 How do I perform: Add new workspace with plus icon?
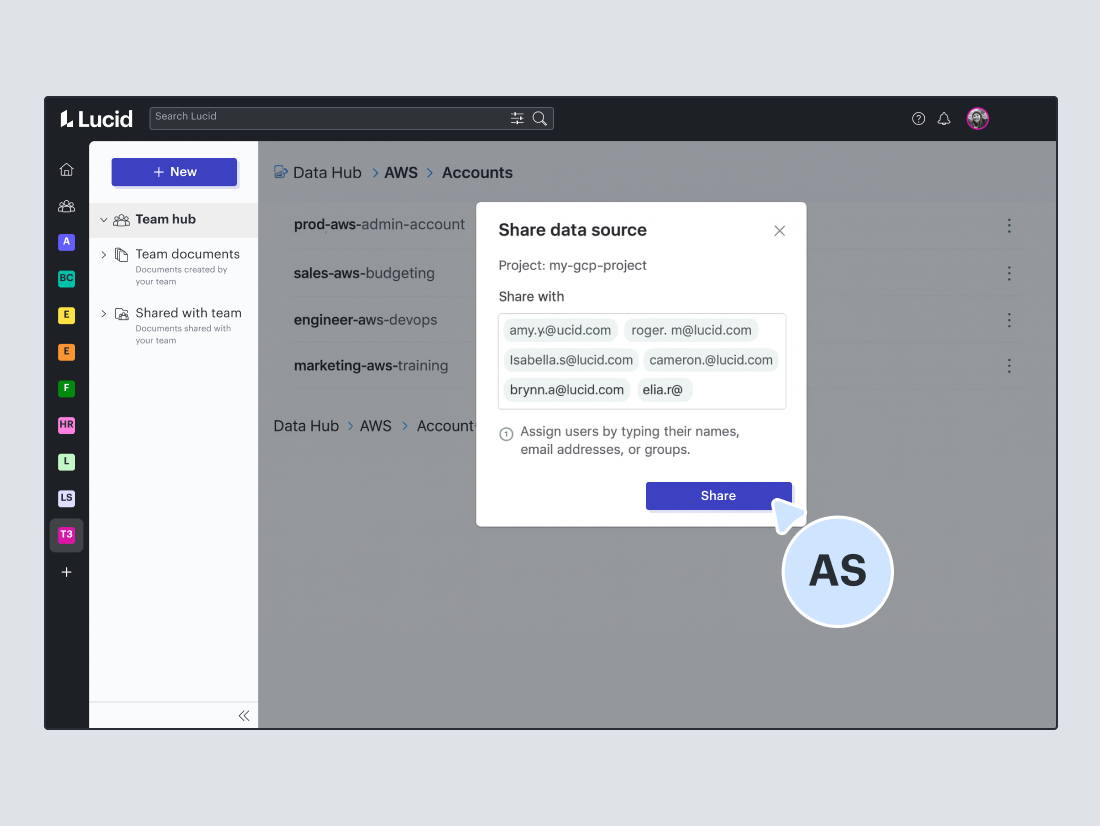[67, 572]
